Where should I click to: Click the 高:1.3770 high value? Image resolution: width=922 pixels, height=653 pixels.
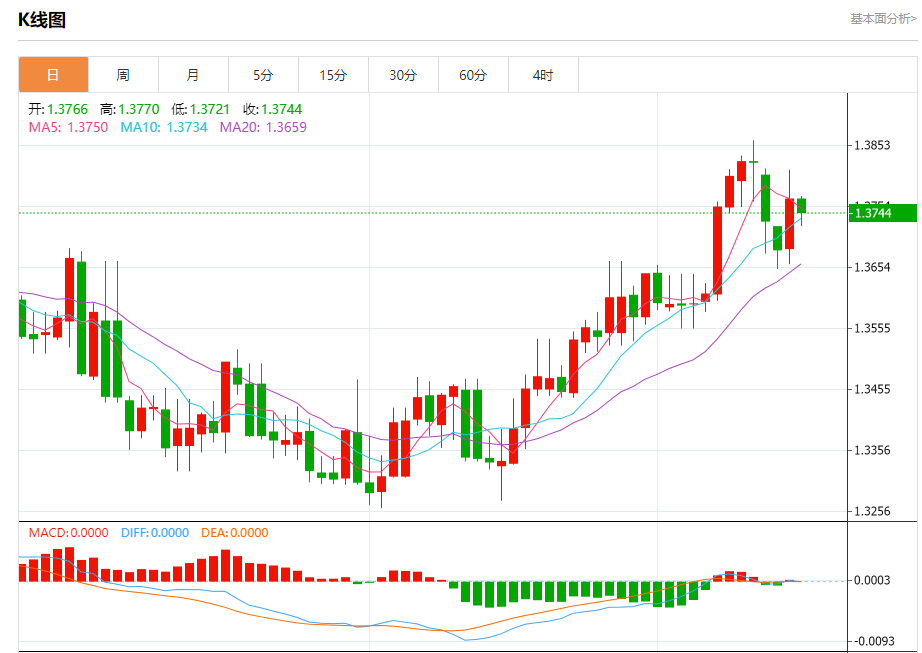129,109
